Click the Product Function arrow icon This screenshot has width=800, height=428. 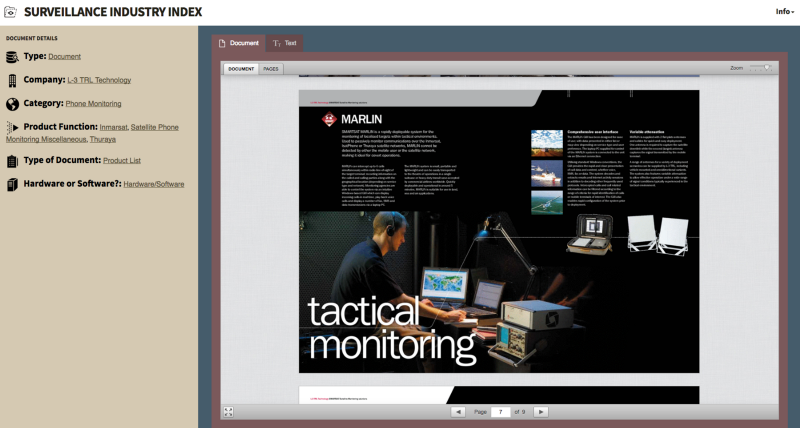12,128
